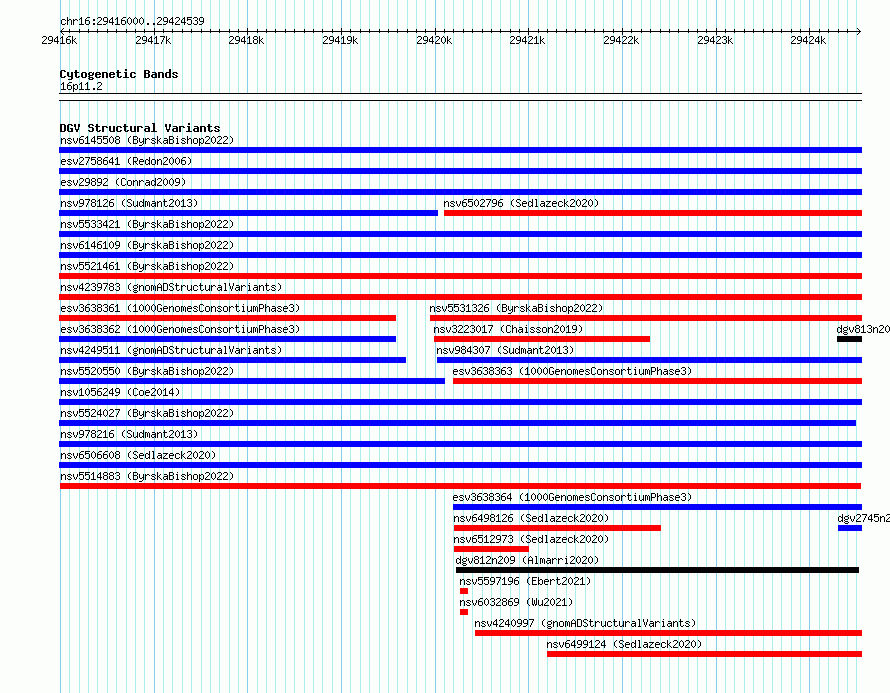
Task: Click nsv6498126 (Sedlazeck2020) label
Action: (531, 518)
